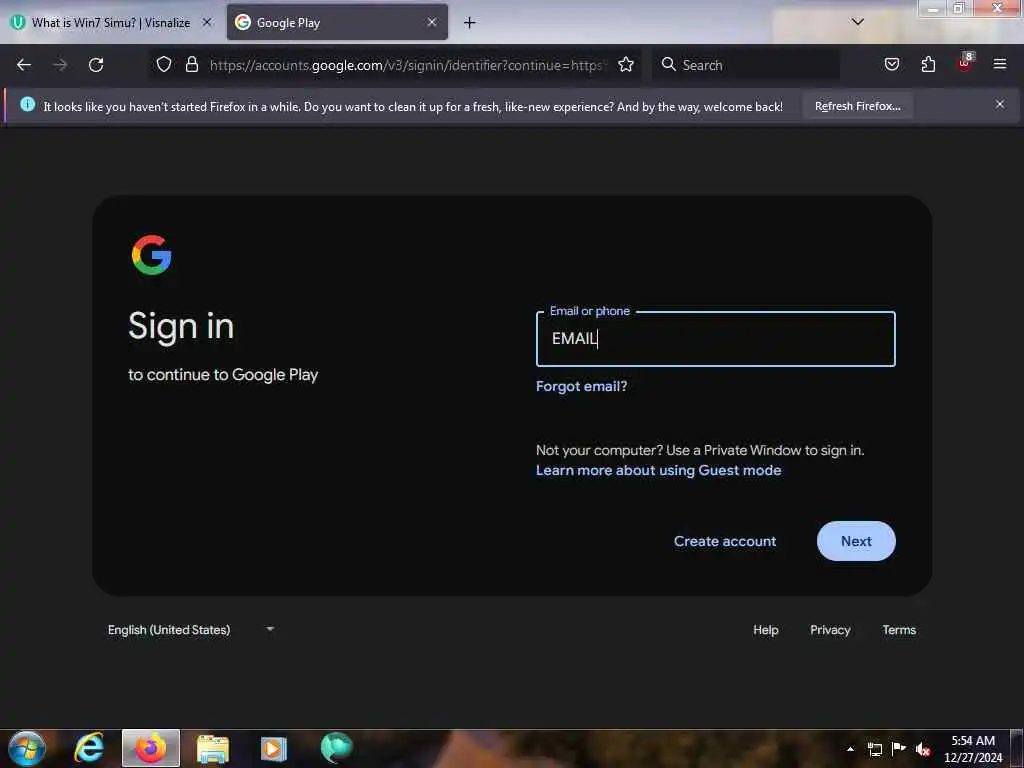This screenshot has height=768, width=1024.
Task: Open the Help link
Action: 765,630
